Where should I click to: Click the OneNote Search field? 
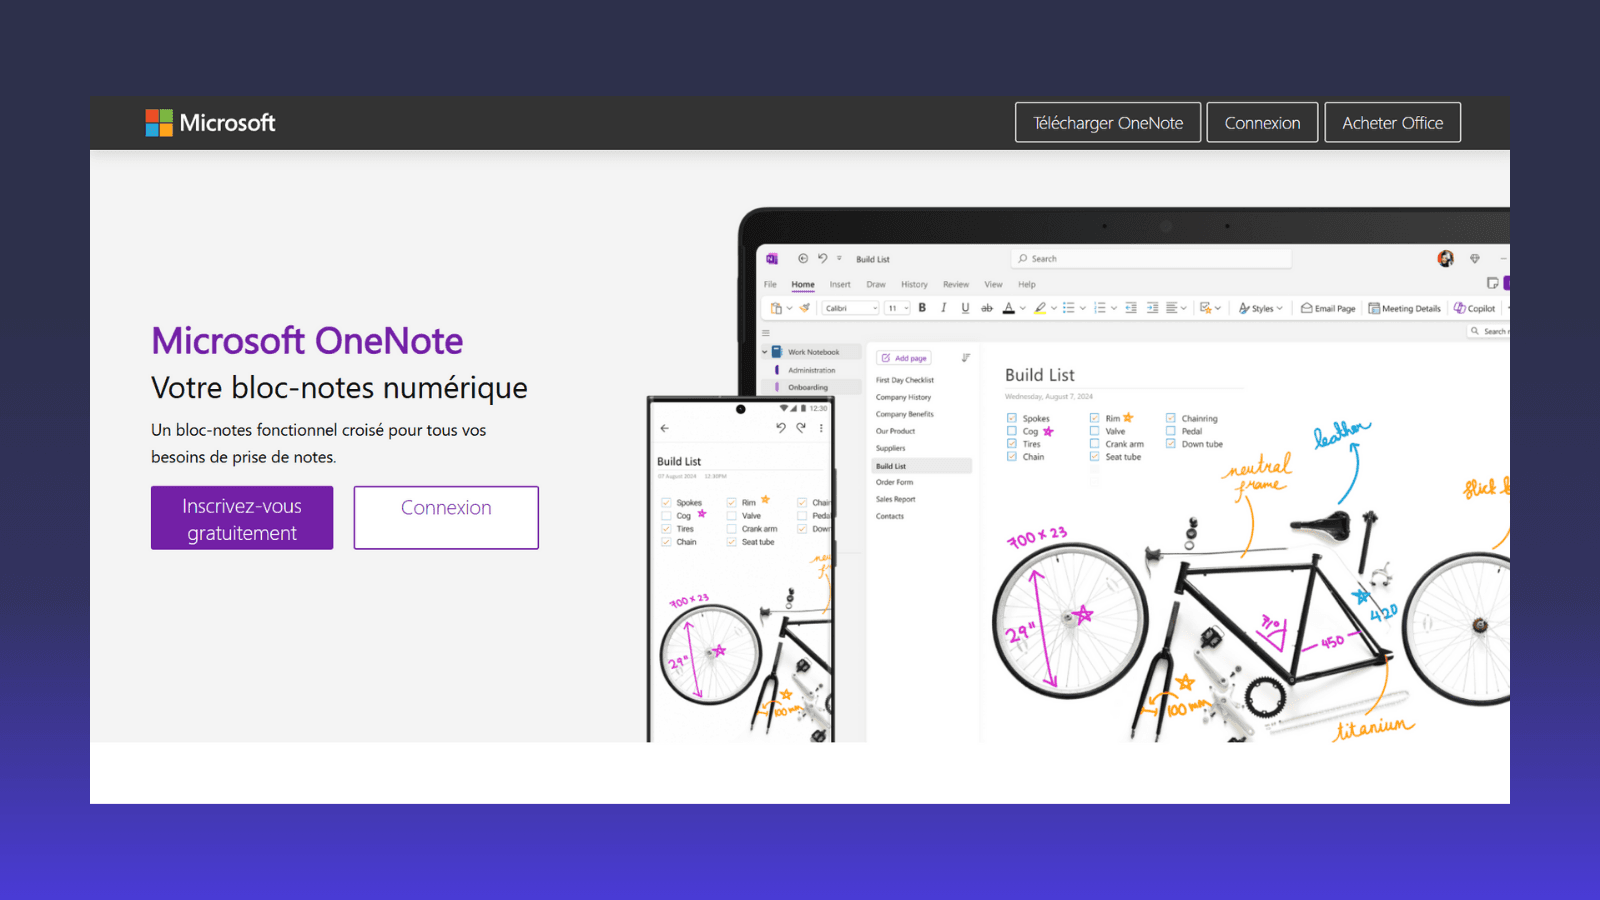tap(1150, 259)
